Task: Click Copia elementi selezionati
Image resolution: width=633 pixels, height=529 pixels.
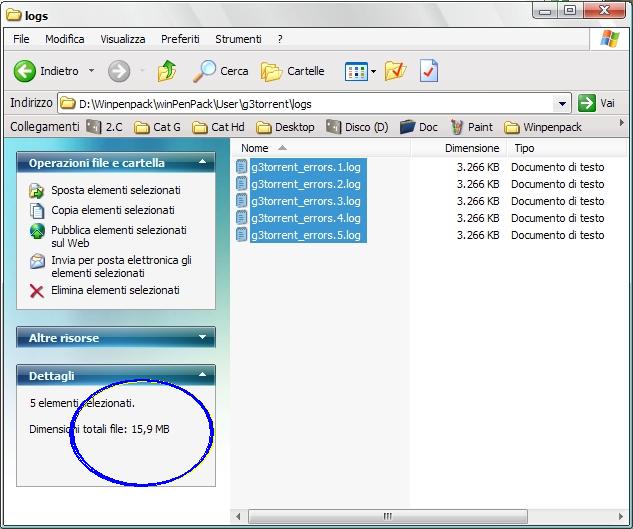Action: 113,210
